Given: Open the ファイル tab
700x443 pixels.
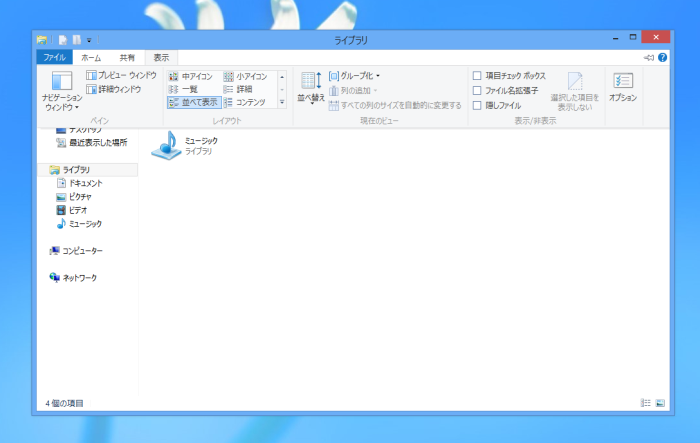Looking at the screenshot, I should (54, 58).
